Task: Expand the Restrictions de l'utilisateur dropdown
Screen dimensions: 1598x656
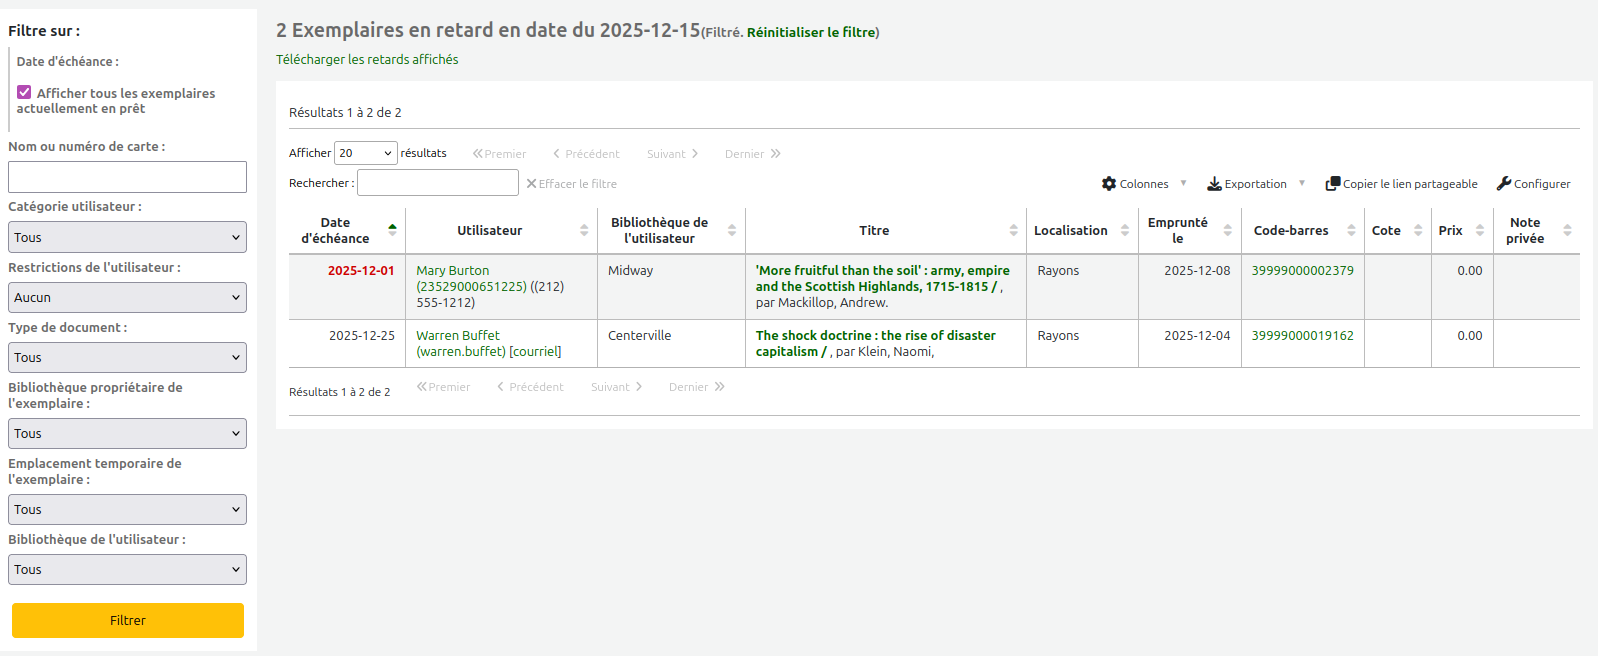Action: point(127,297)
